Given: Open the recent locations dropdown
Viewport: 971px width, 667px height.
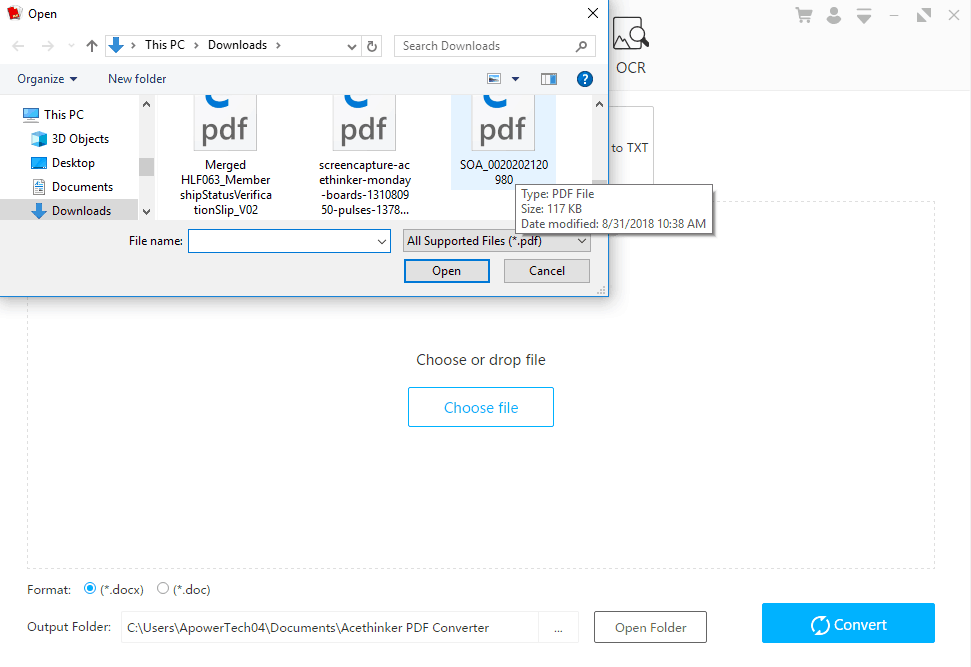Looking at the screenshot, I should point(71,46).
